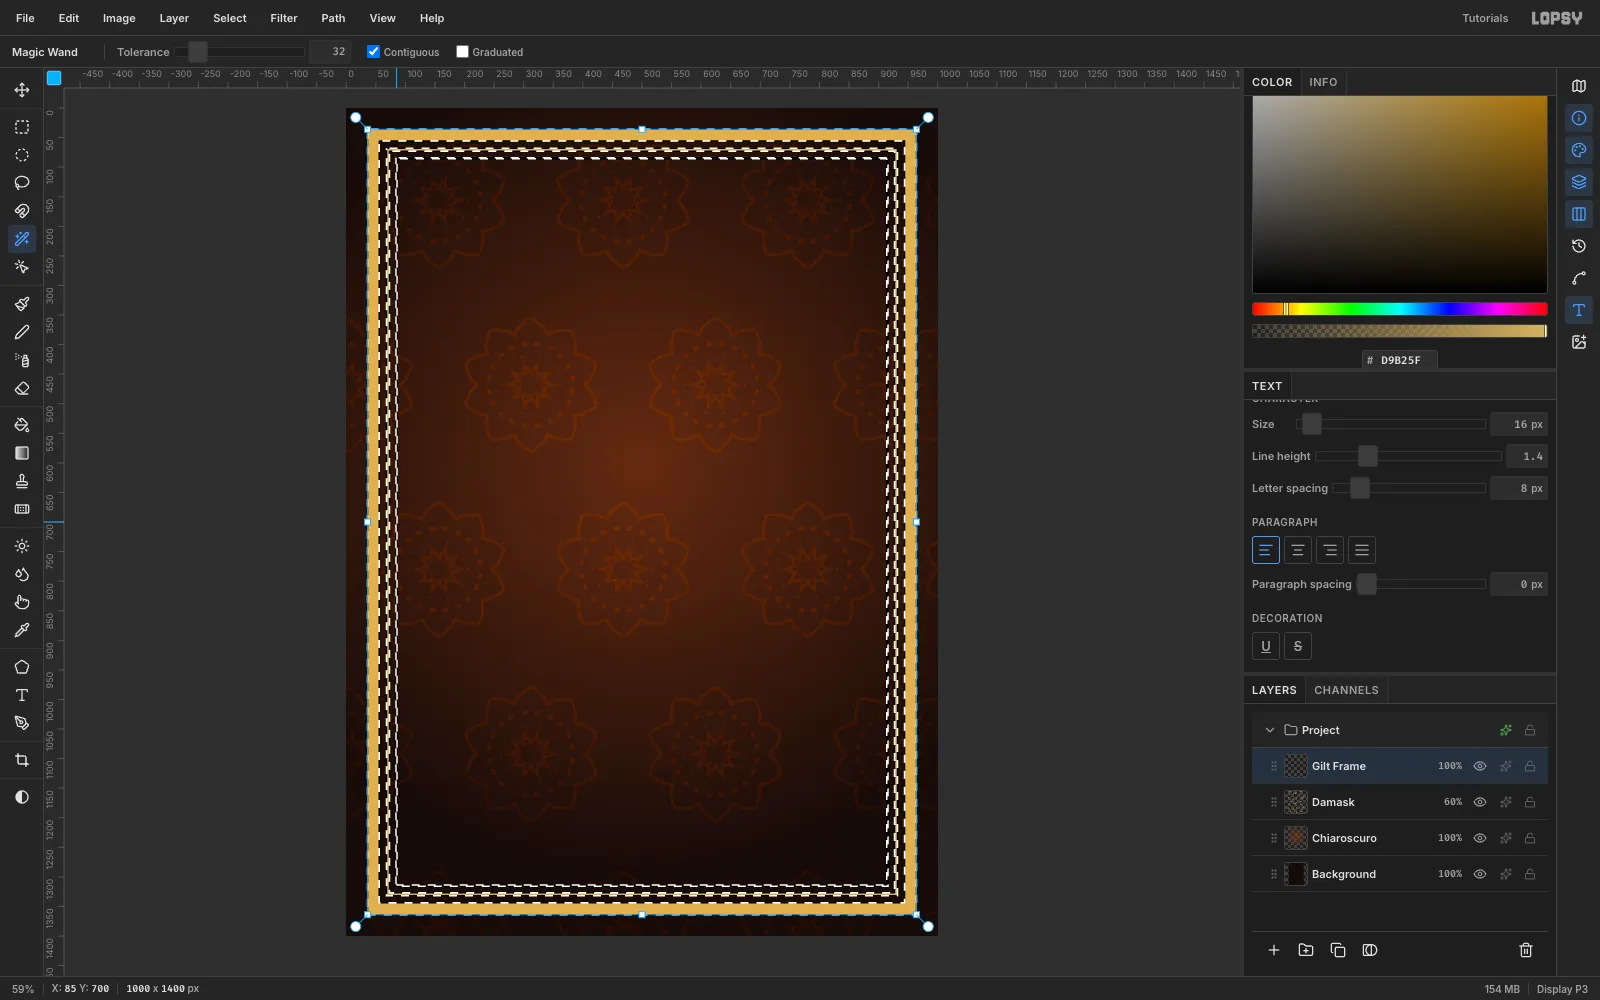
Task: Select the Dodge tool sun icon
Action: [x=22, y=546]
